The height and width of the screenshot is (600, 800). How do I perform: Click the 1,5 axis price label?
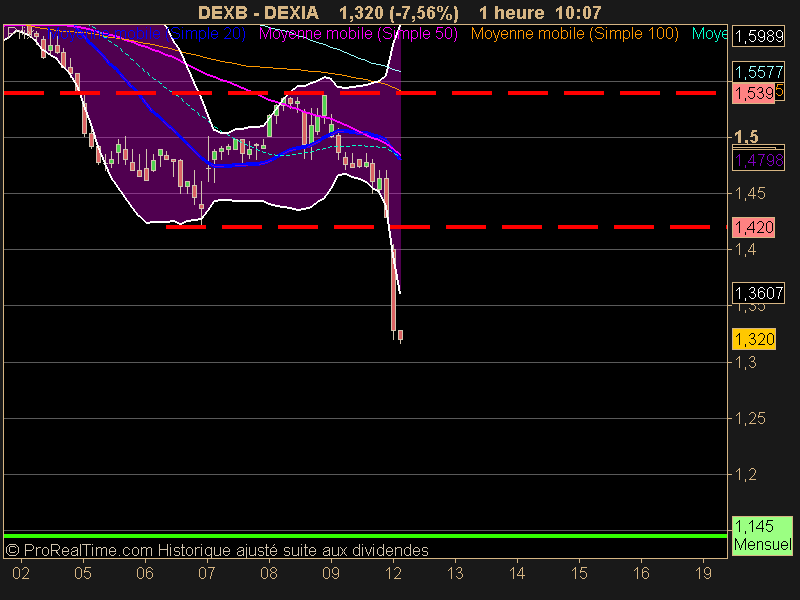click(746, 137)
